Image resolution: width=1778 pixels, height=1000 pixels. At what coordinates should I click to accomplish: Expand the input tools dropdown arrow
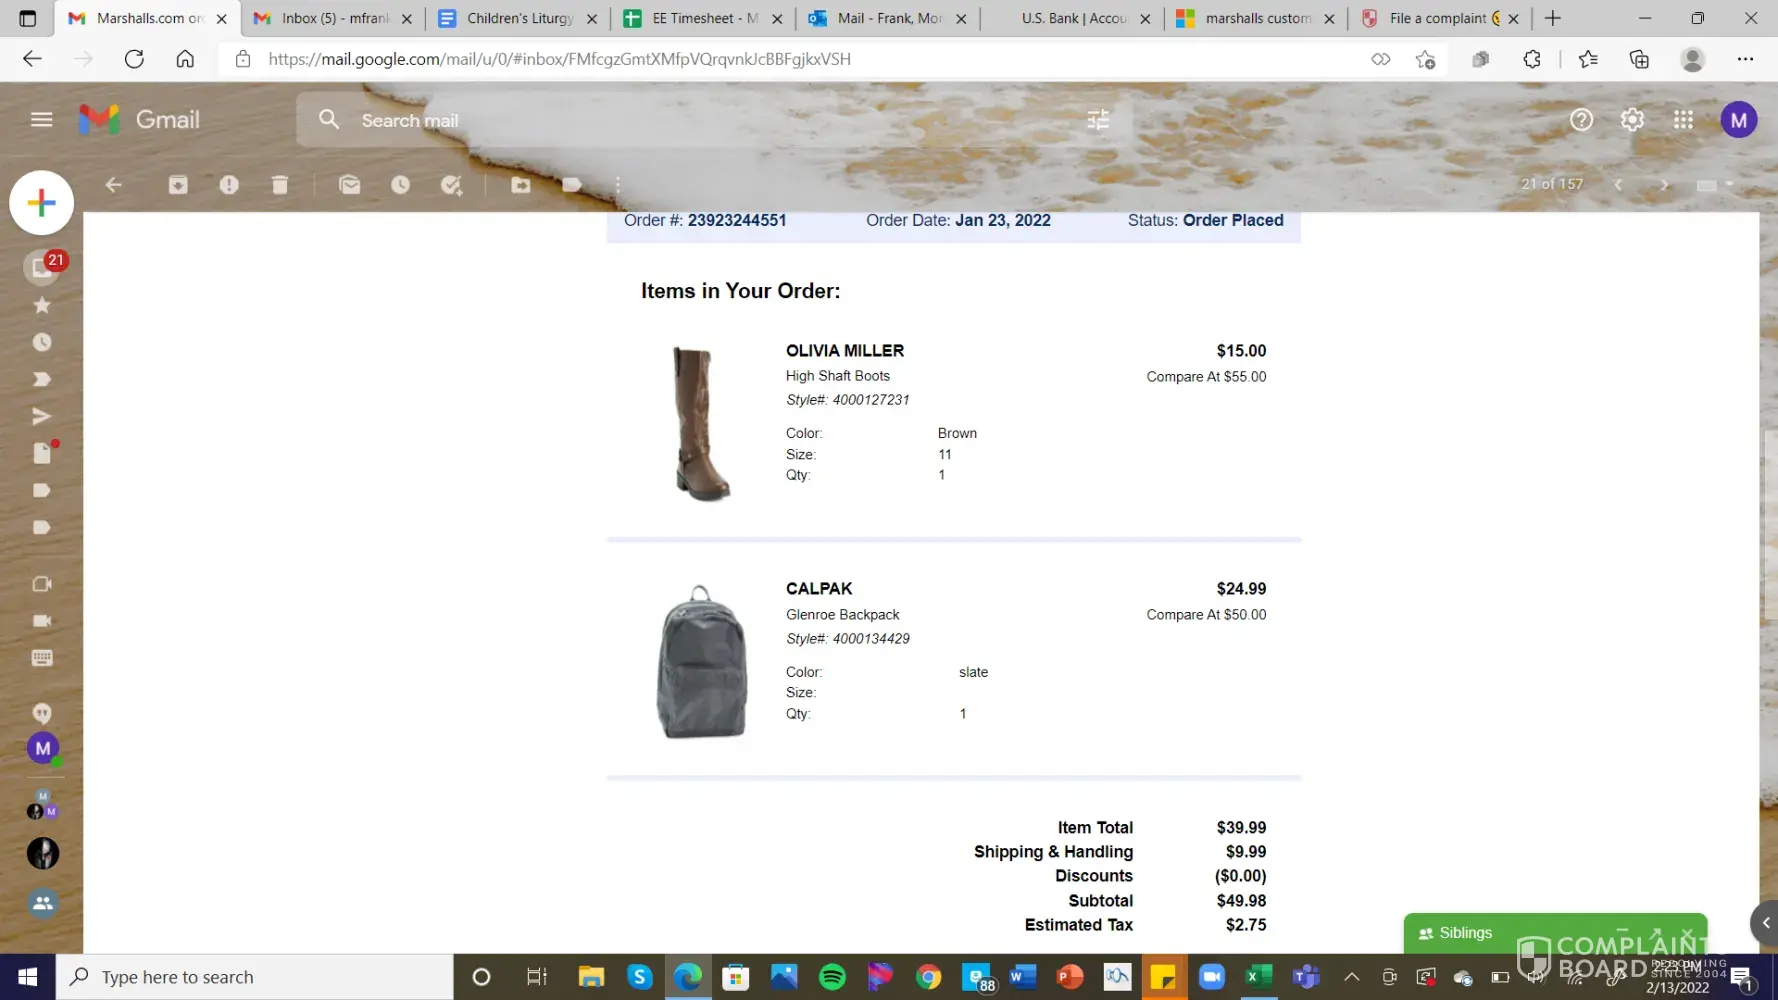(1730, 185)
